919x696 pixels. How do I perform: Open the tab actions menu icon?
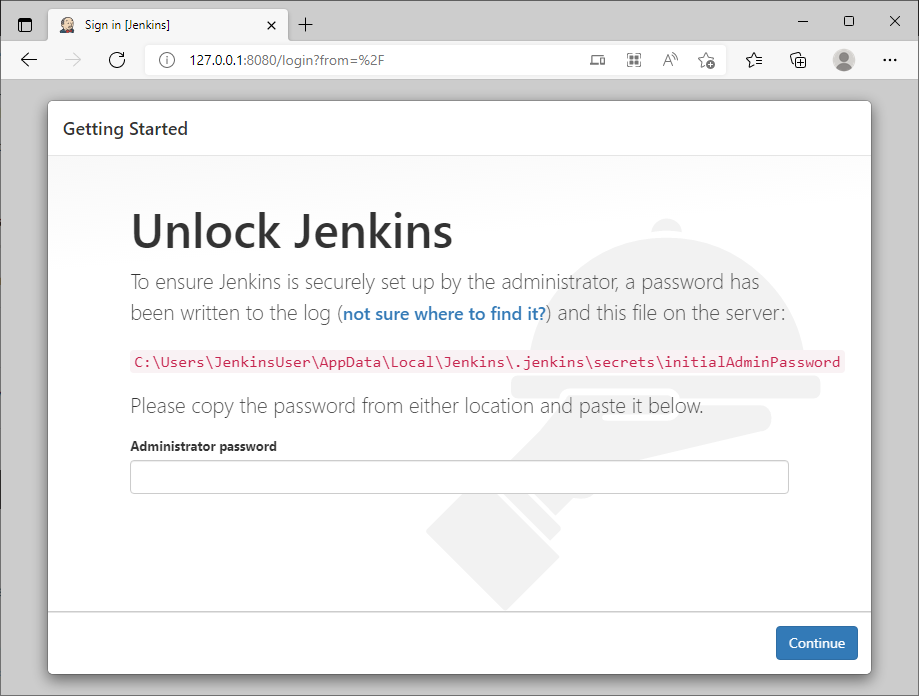point(25,25)
